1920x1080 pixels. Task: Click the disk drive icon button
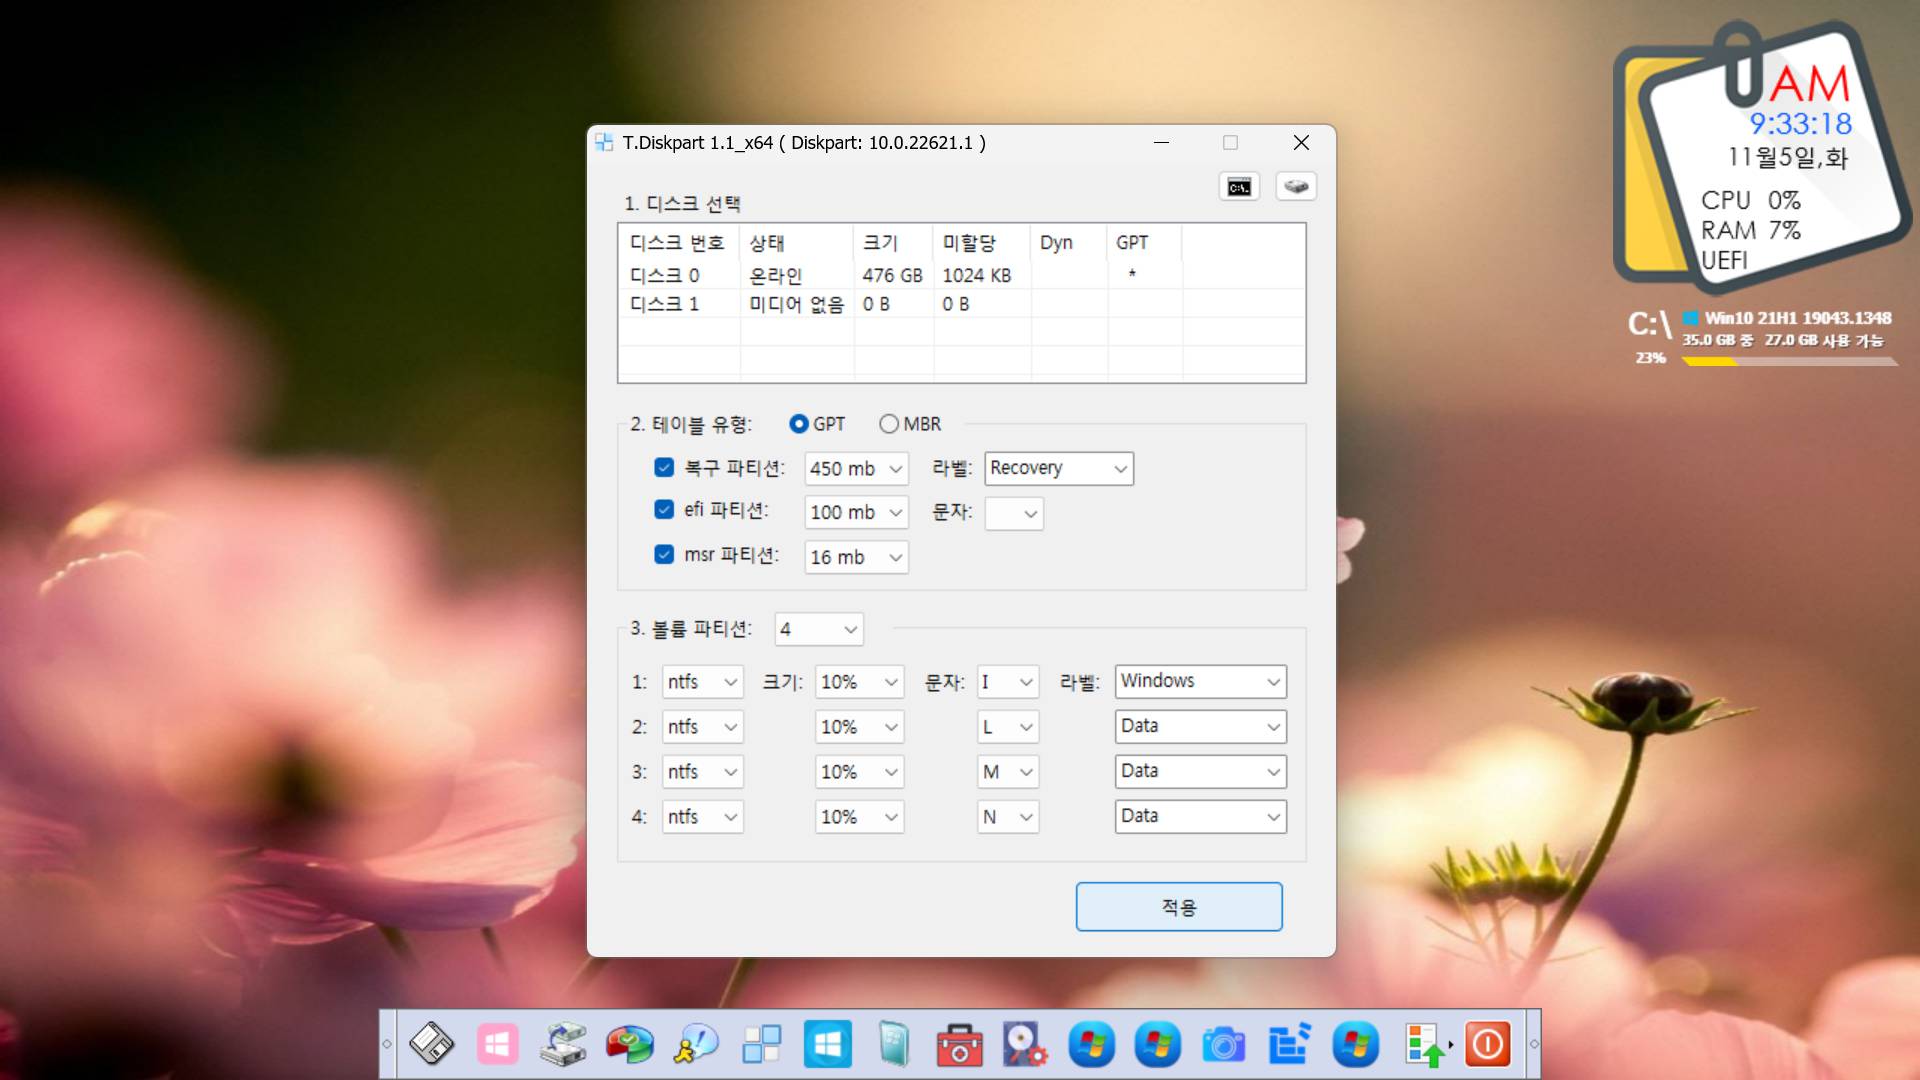pos(1296,187)
